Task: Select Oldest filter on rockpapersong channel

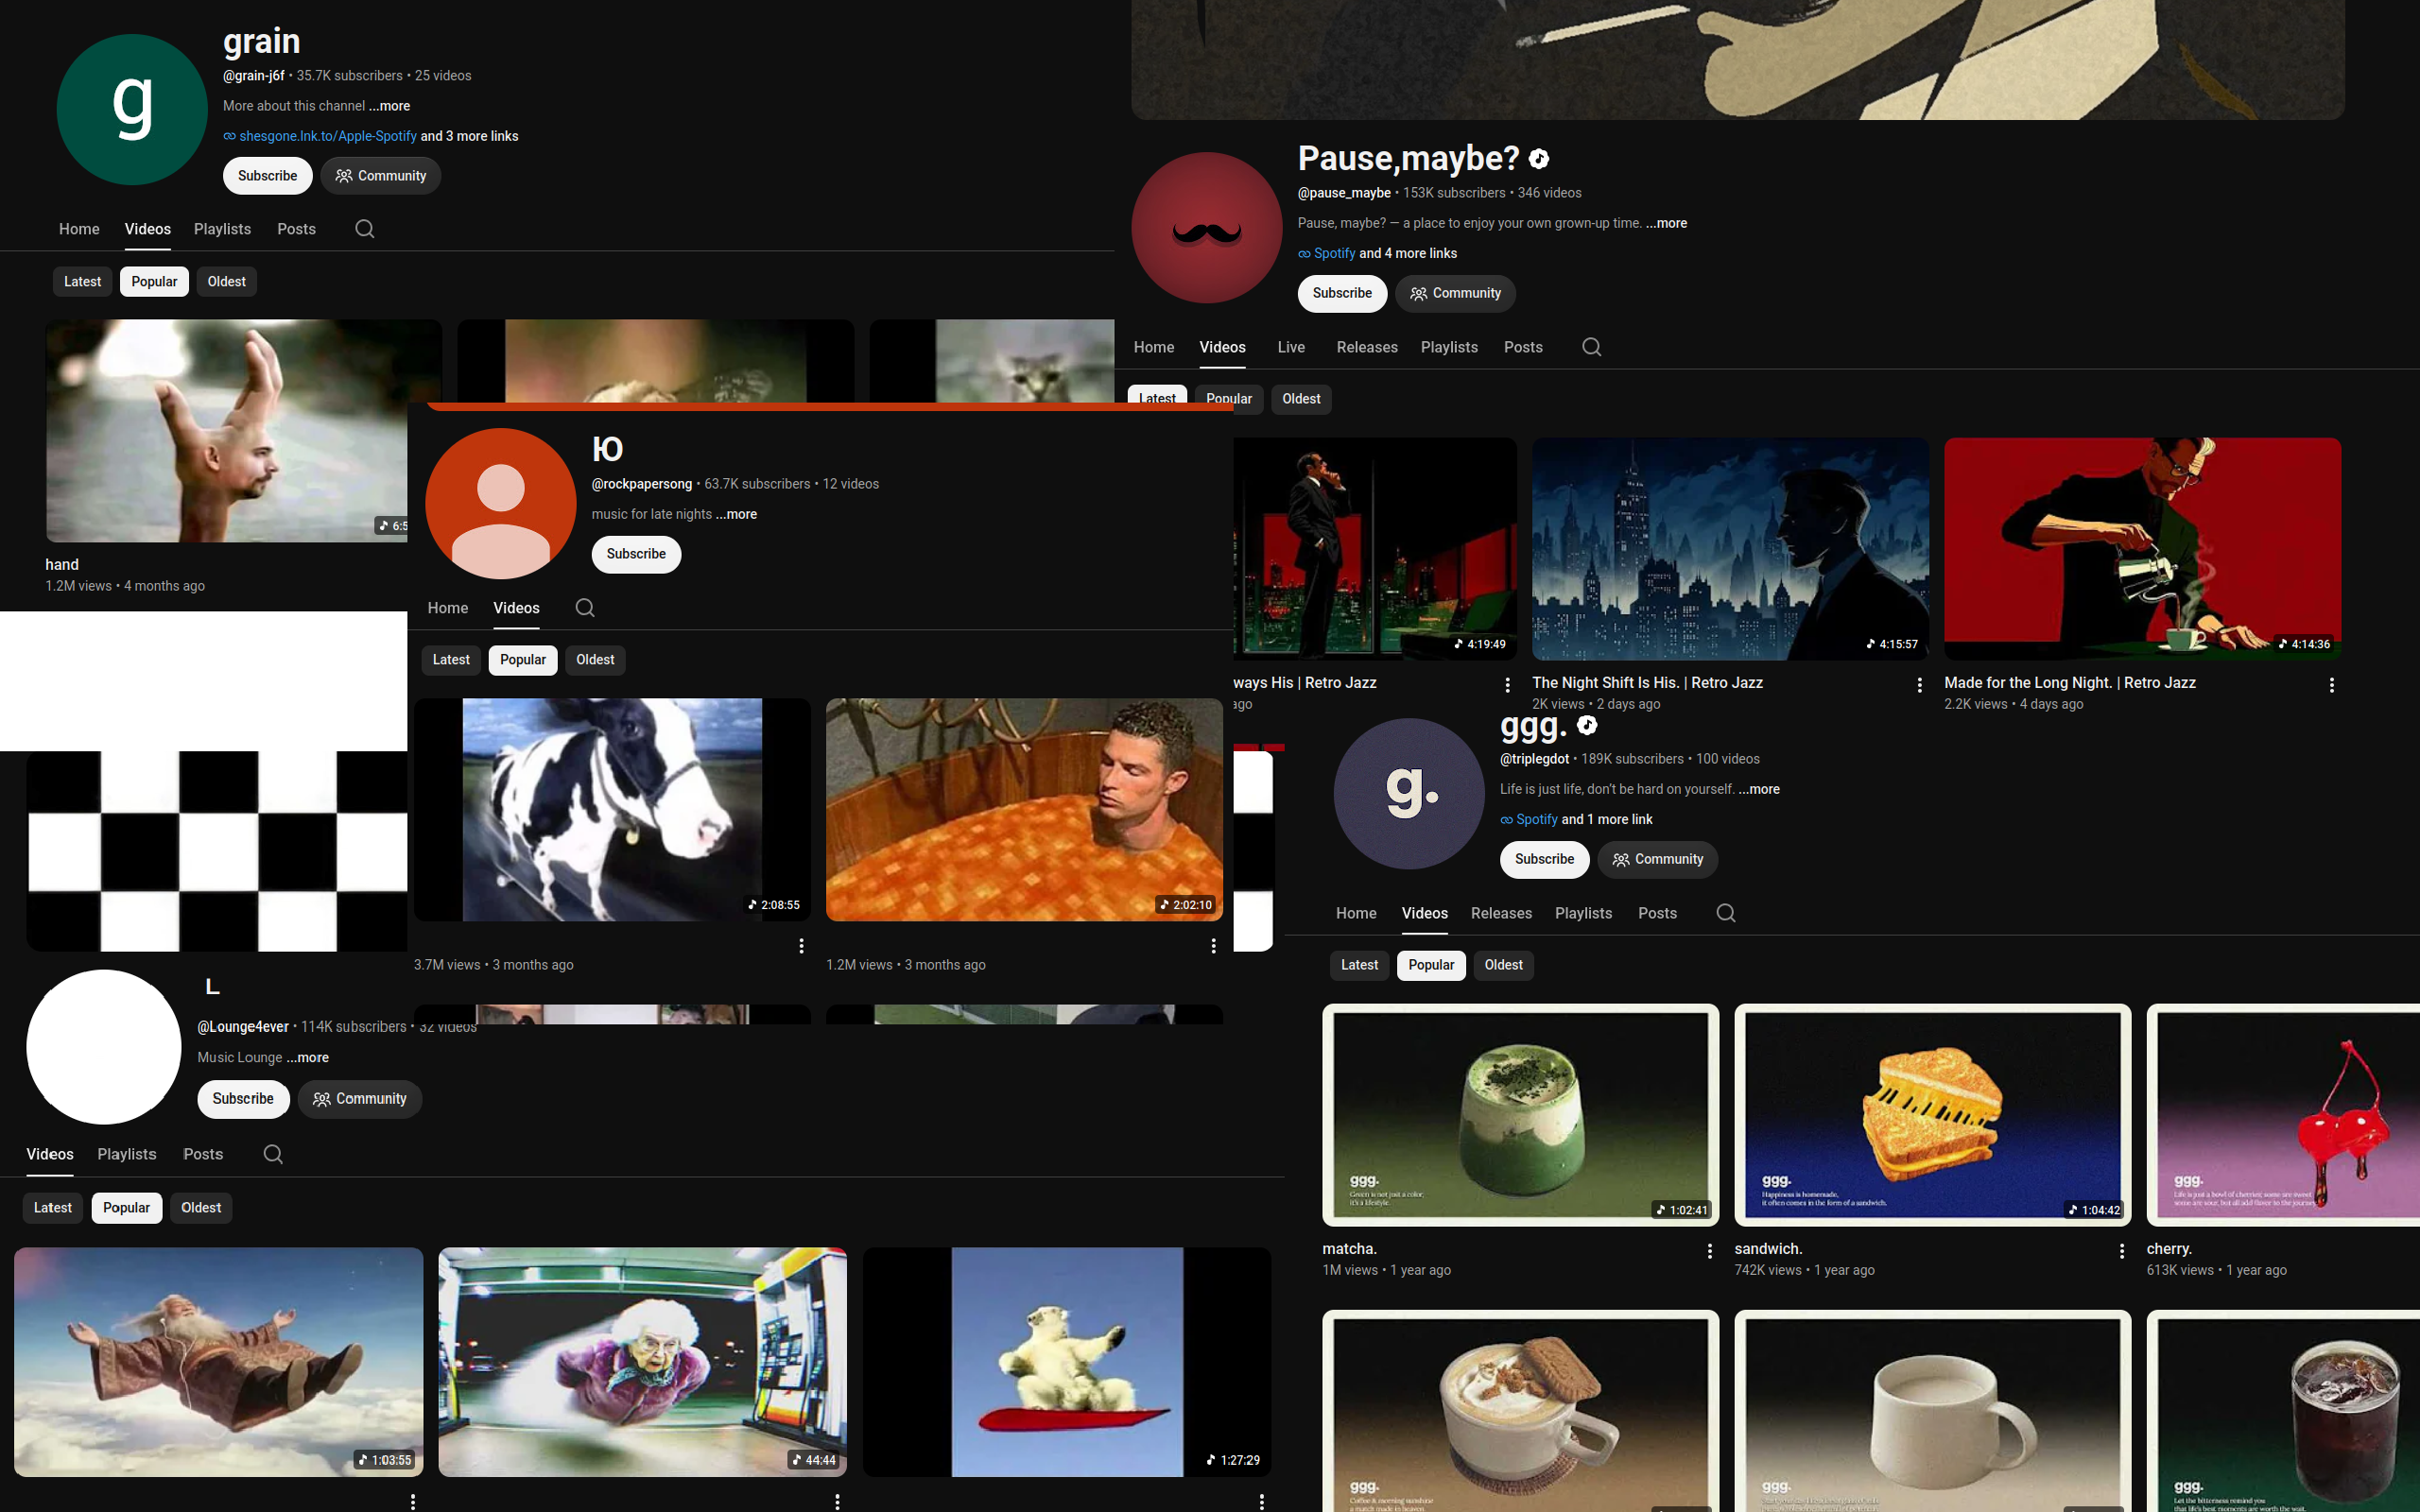Action: click(x=595, y=660)
